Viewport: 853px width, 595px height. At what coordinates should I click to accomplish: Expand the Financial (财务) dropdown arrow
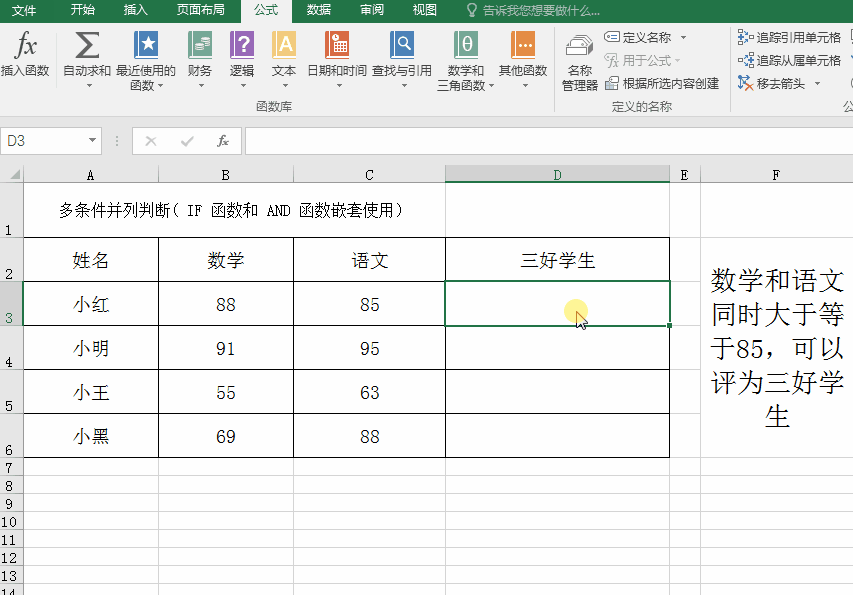coord(201,85)
